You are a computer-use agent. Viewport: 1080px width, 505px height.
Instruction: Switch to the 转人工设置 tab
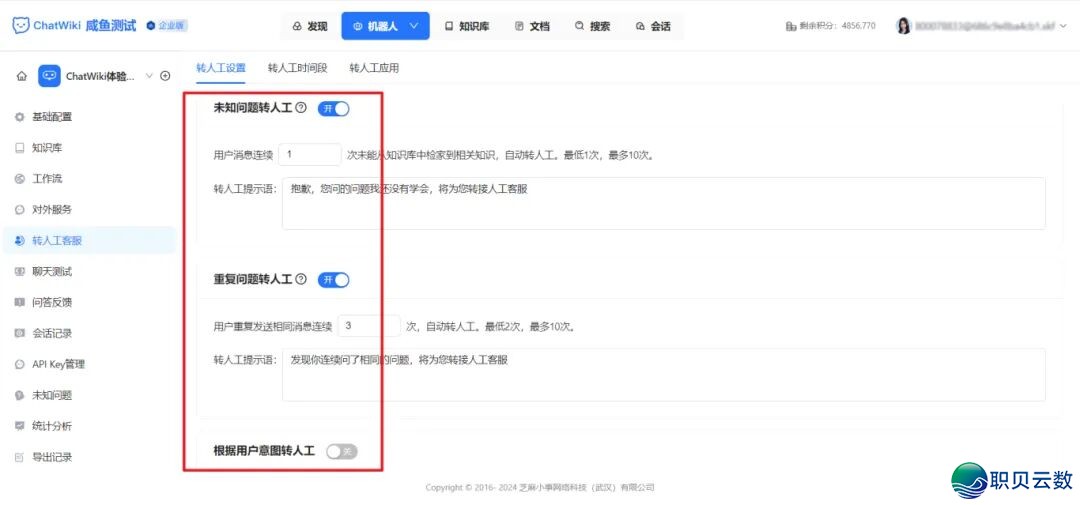pyautogui.click(x=220, y=68)
